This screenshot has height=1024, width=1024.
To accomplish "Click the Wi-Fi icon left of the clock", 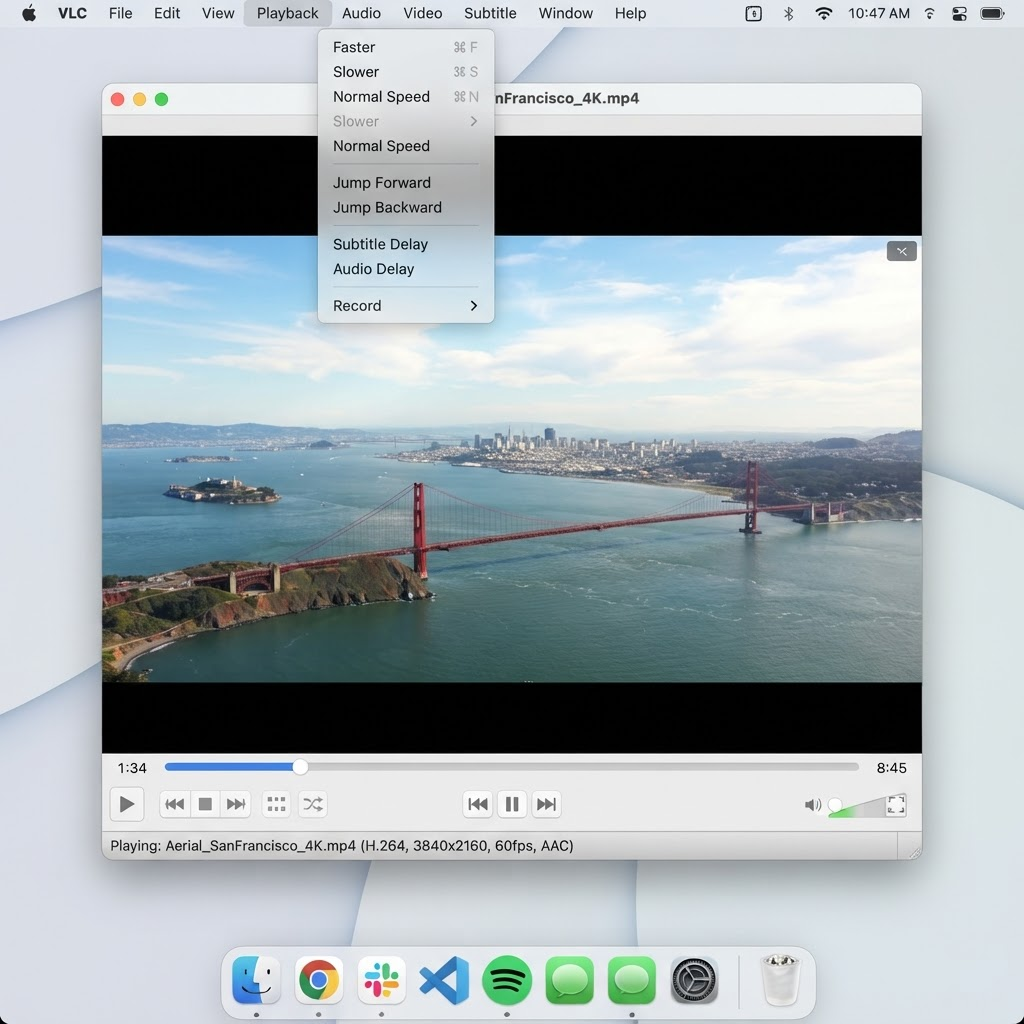I will coord(824,13).
